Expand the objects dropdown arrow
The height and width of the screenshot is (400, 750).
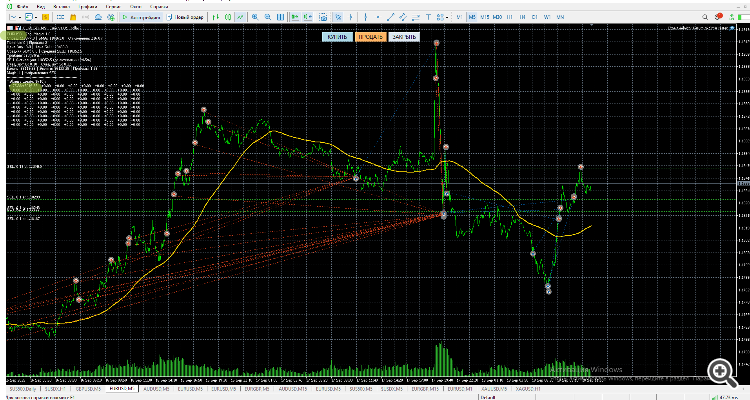447,17
